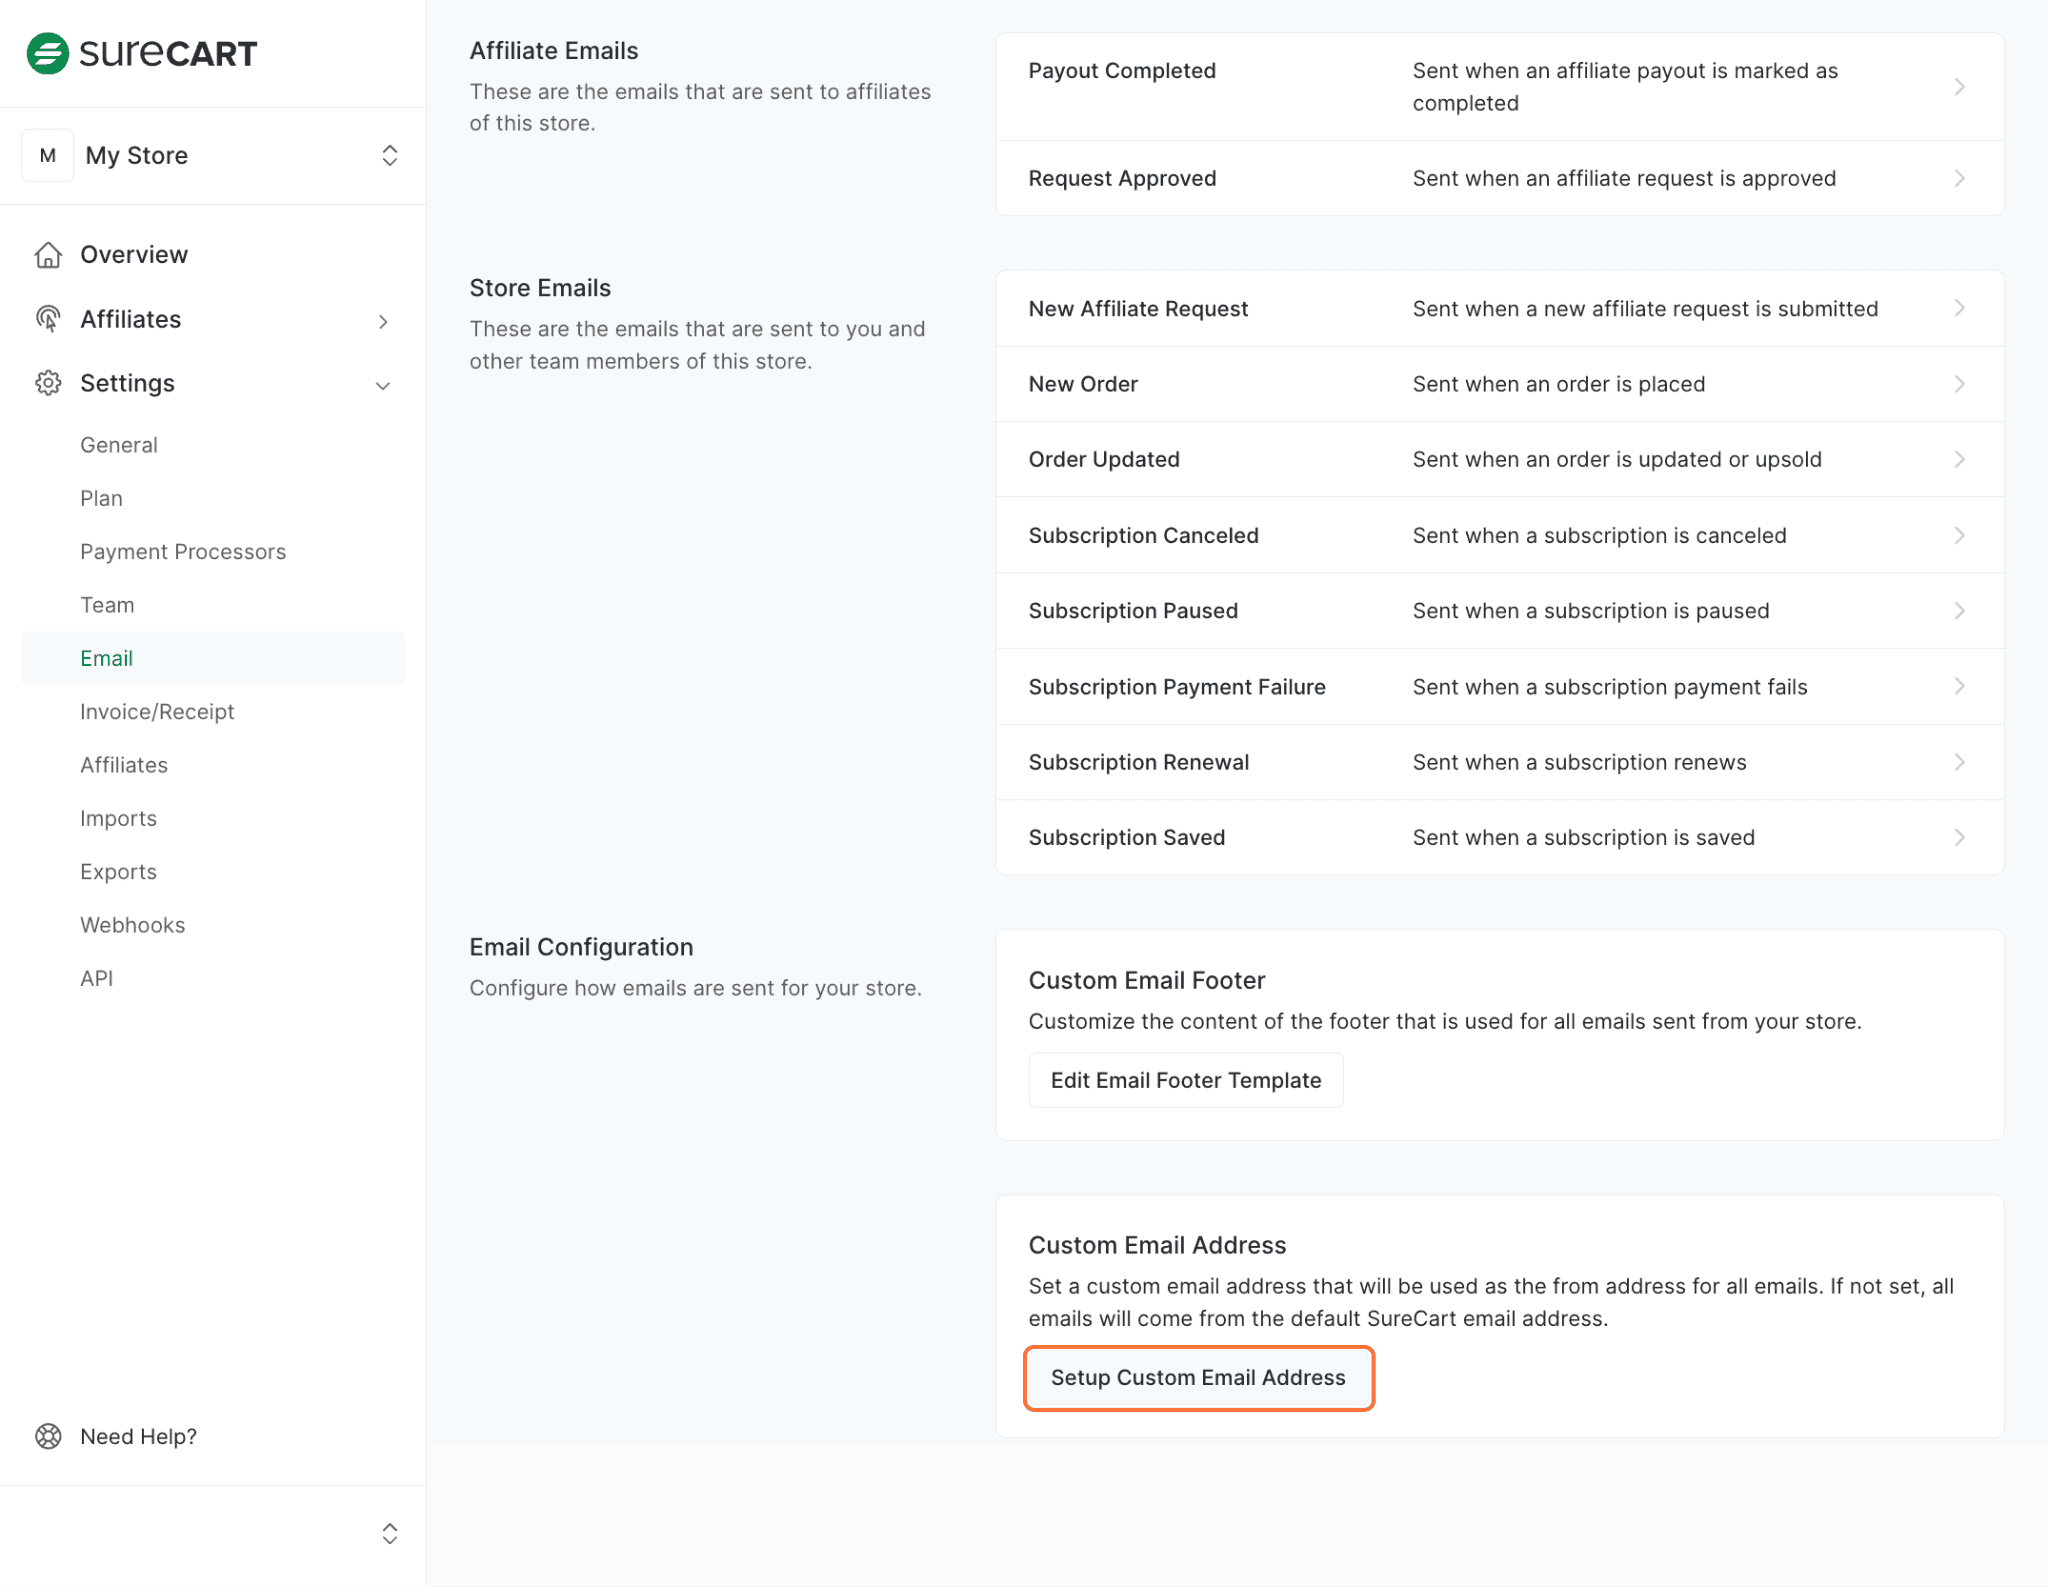Click the SureCart logo

(140, 53)
